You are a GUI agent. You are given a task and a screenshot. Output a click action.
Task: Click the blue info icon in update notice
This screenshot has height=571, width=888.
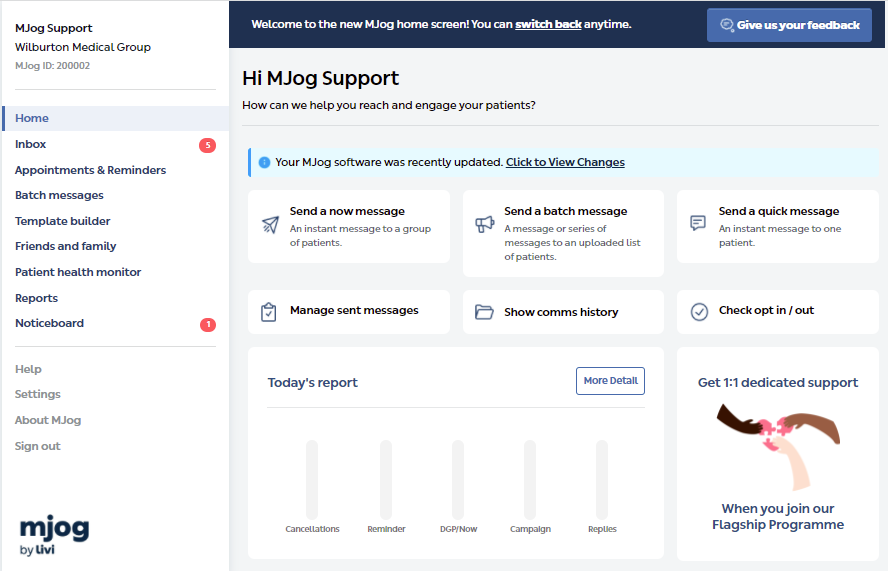(x=264, y=162)
